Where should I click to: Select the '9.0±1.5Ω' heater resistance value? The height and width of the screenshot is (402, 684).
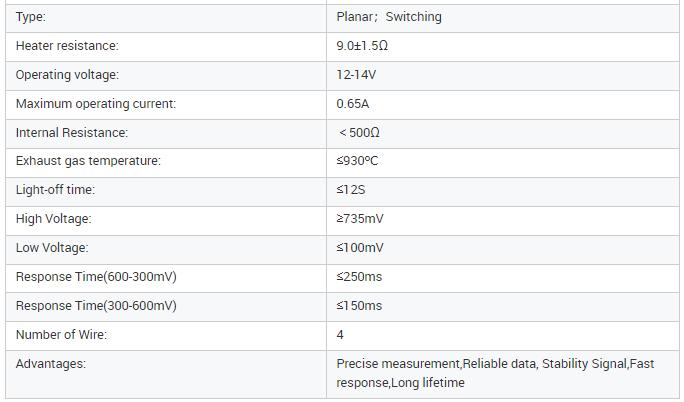(x=362, y=46)
